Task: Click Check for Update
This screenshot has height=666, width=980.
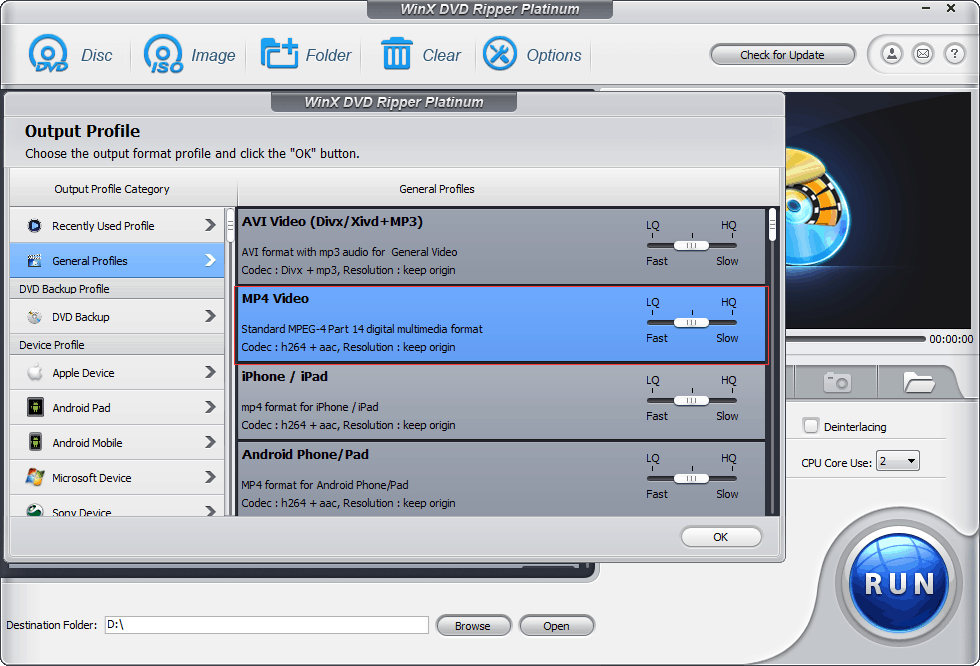Action: point(783,54)
